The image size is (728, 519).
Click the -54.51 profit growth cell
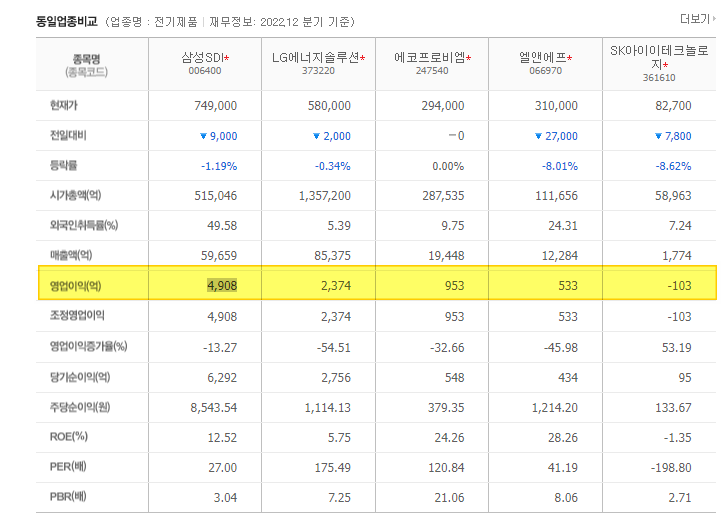(333, 348)
